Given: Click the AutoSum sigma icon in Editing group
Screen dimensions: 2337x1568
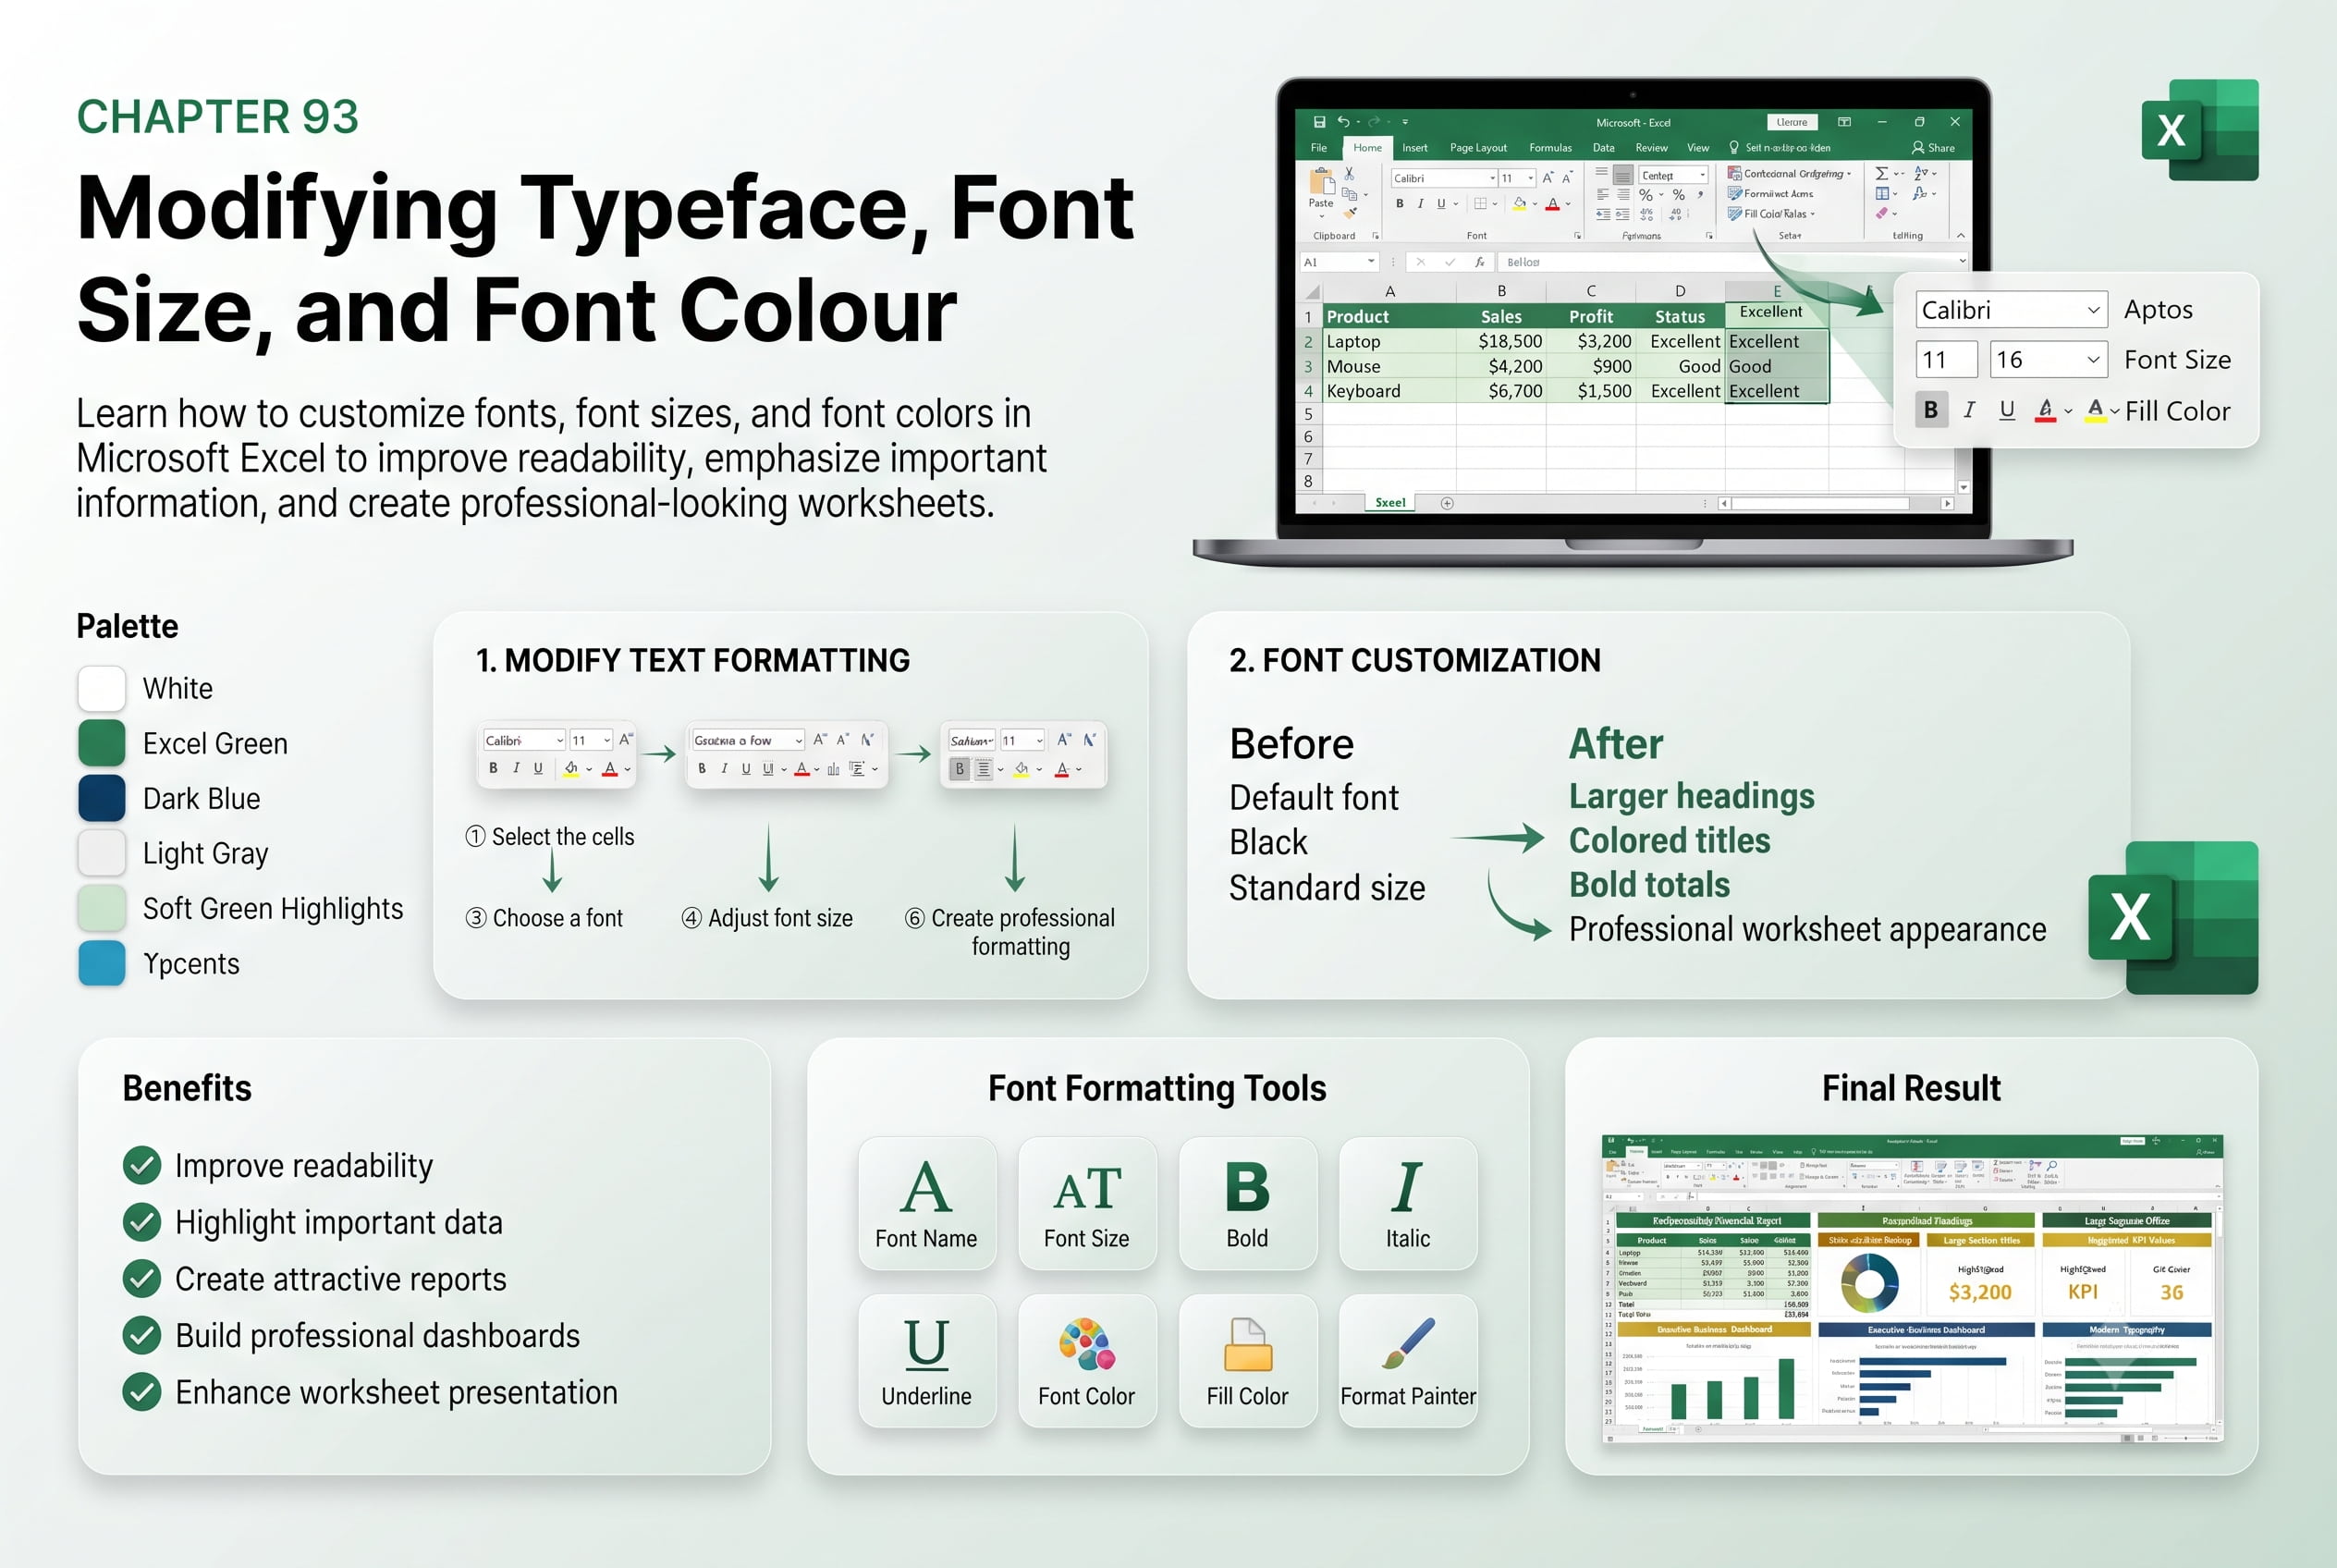Looking at the screenshot, I should click(1881, 174).
